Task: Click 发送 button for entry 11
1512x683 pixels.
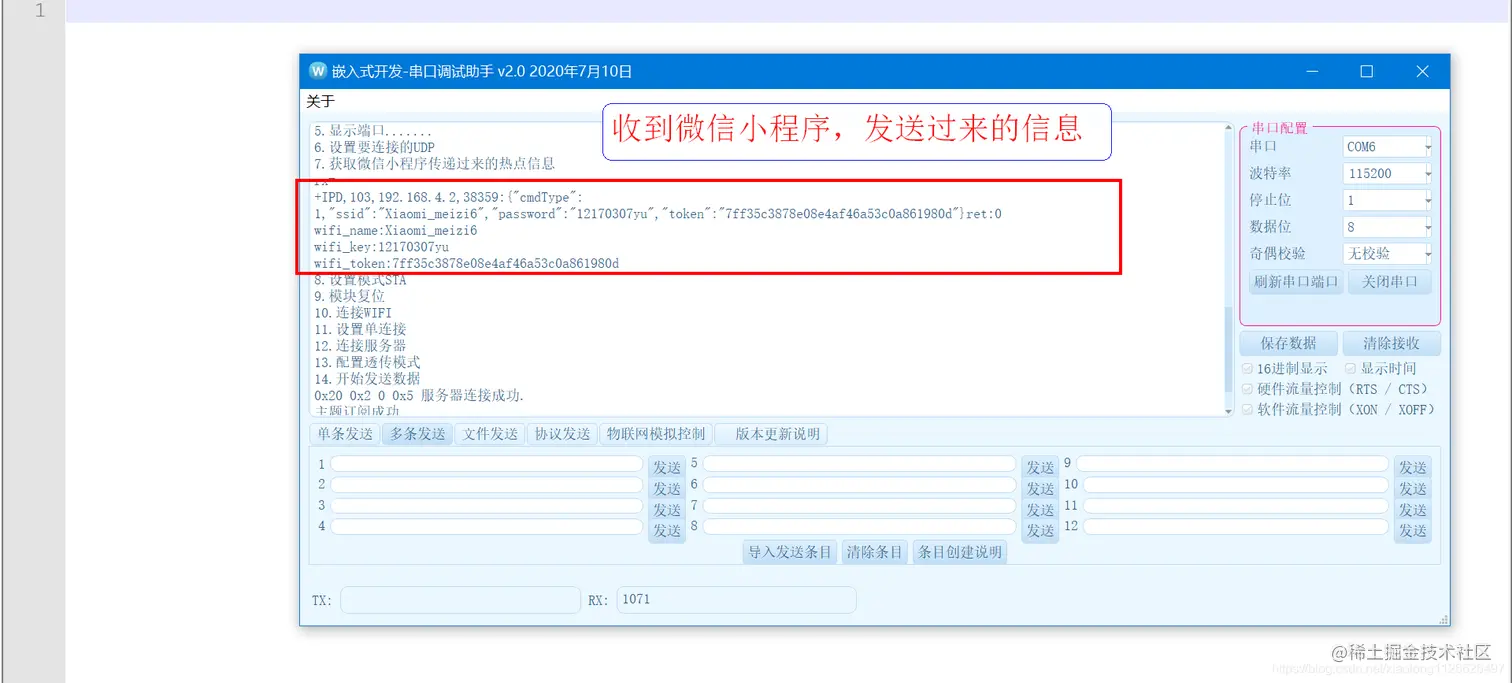Action: click(1413, 510)
